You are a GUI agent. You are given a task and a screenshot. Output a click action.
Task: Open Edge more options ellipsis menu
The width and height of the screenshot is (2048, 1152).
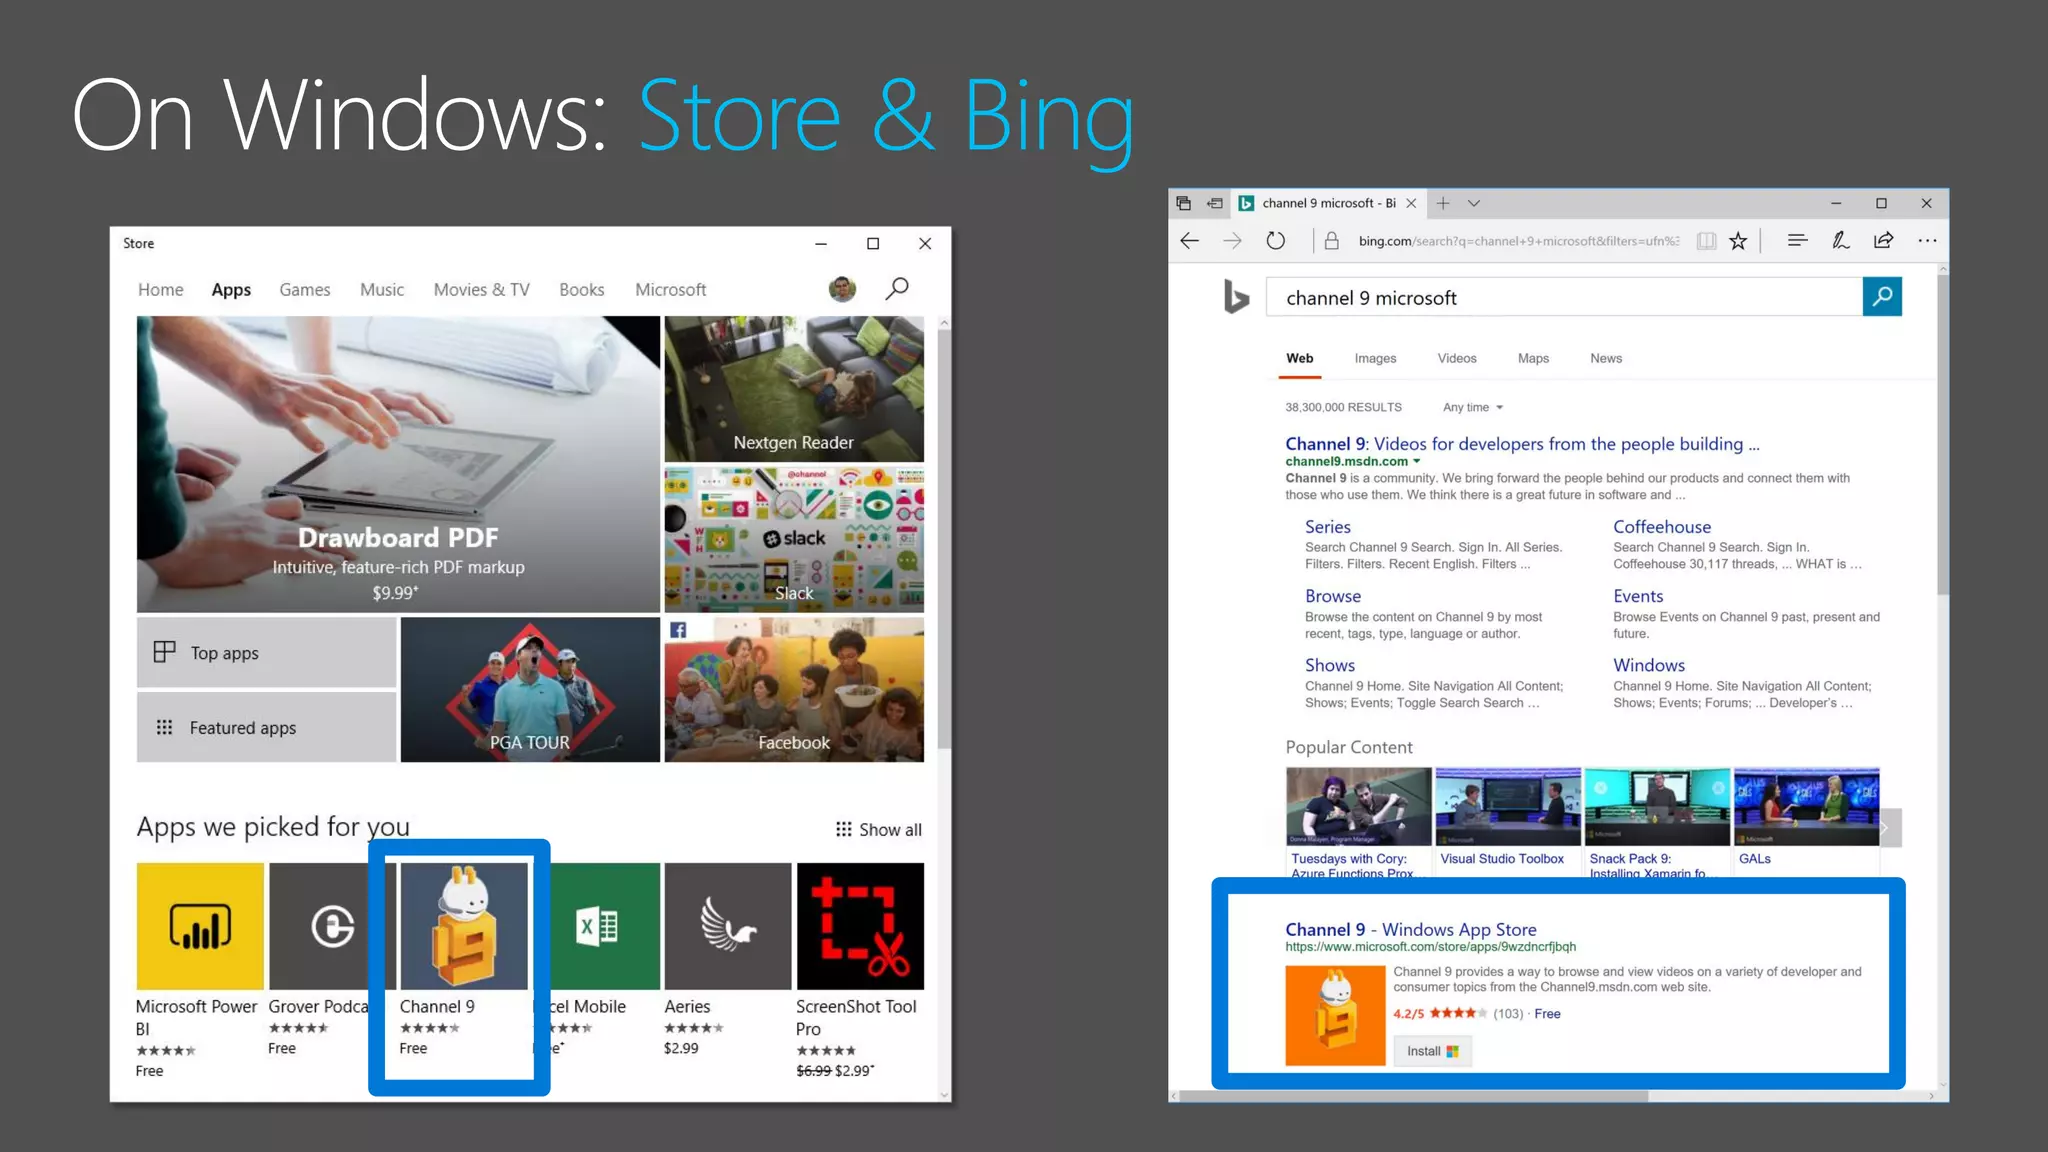pyautogui.click(x=1927, y=240)
